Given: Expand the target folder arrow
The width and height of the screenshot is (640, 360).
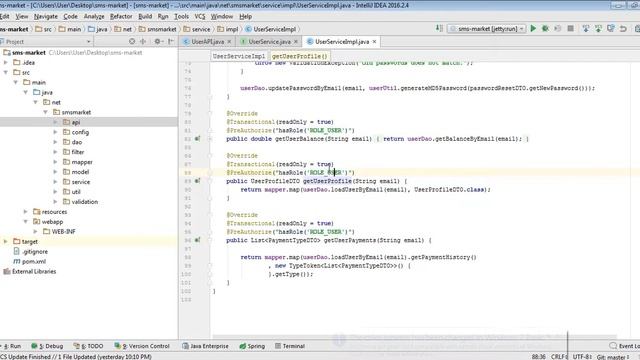Looking at the screenshot, I should [6, 242].
